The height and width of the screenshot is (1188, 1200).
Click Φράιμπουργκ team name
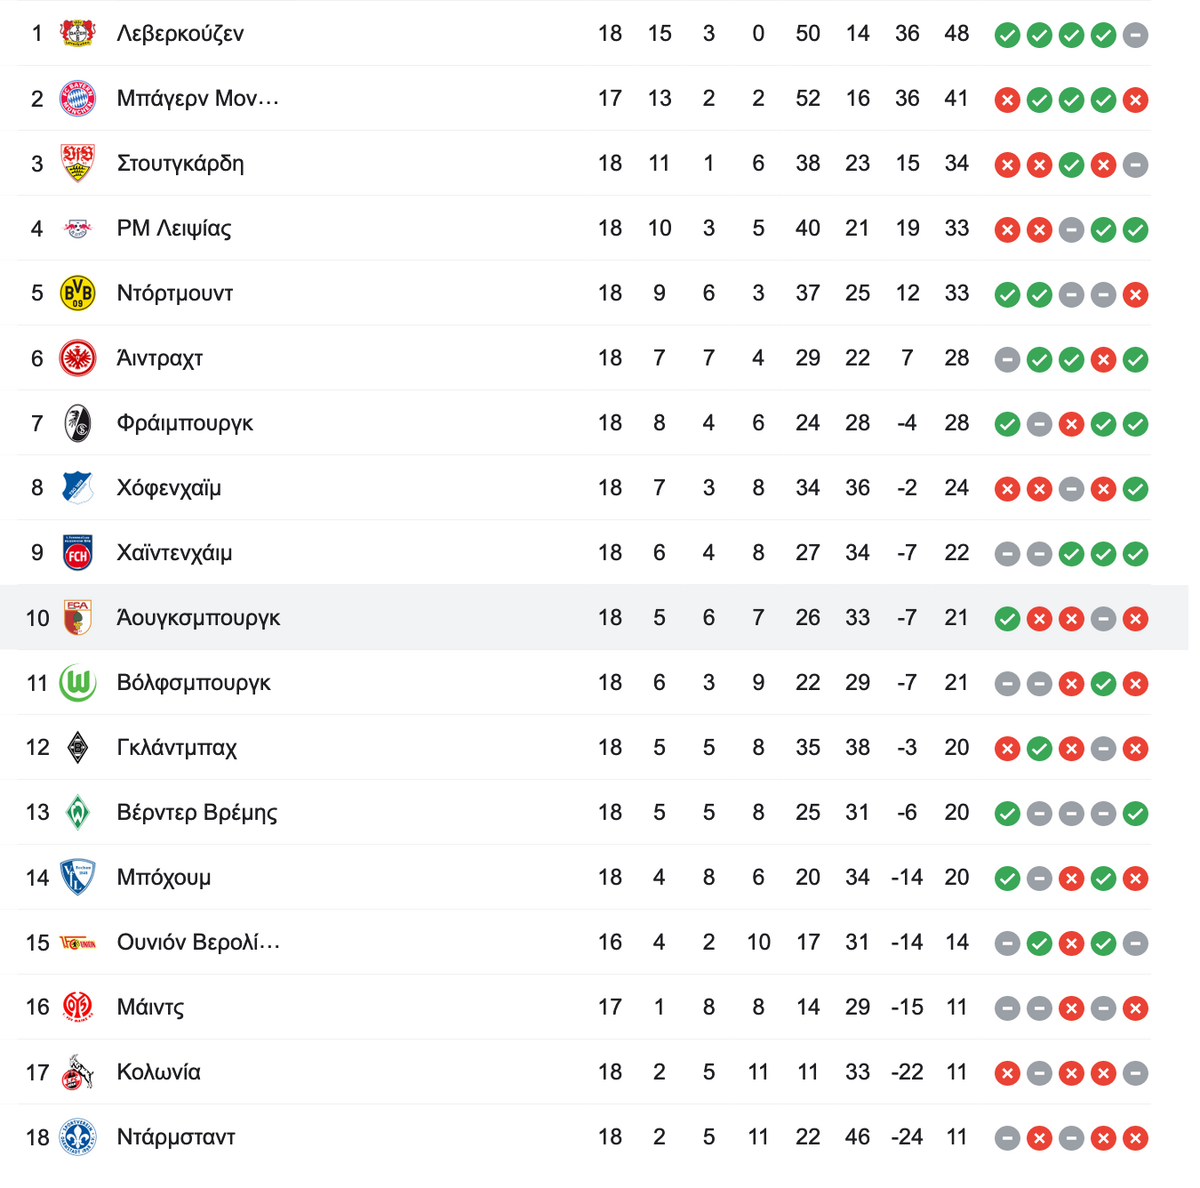pyautogui.click(x=185, y=423)
